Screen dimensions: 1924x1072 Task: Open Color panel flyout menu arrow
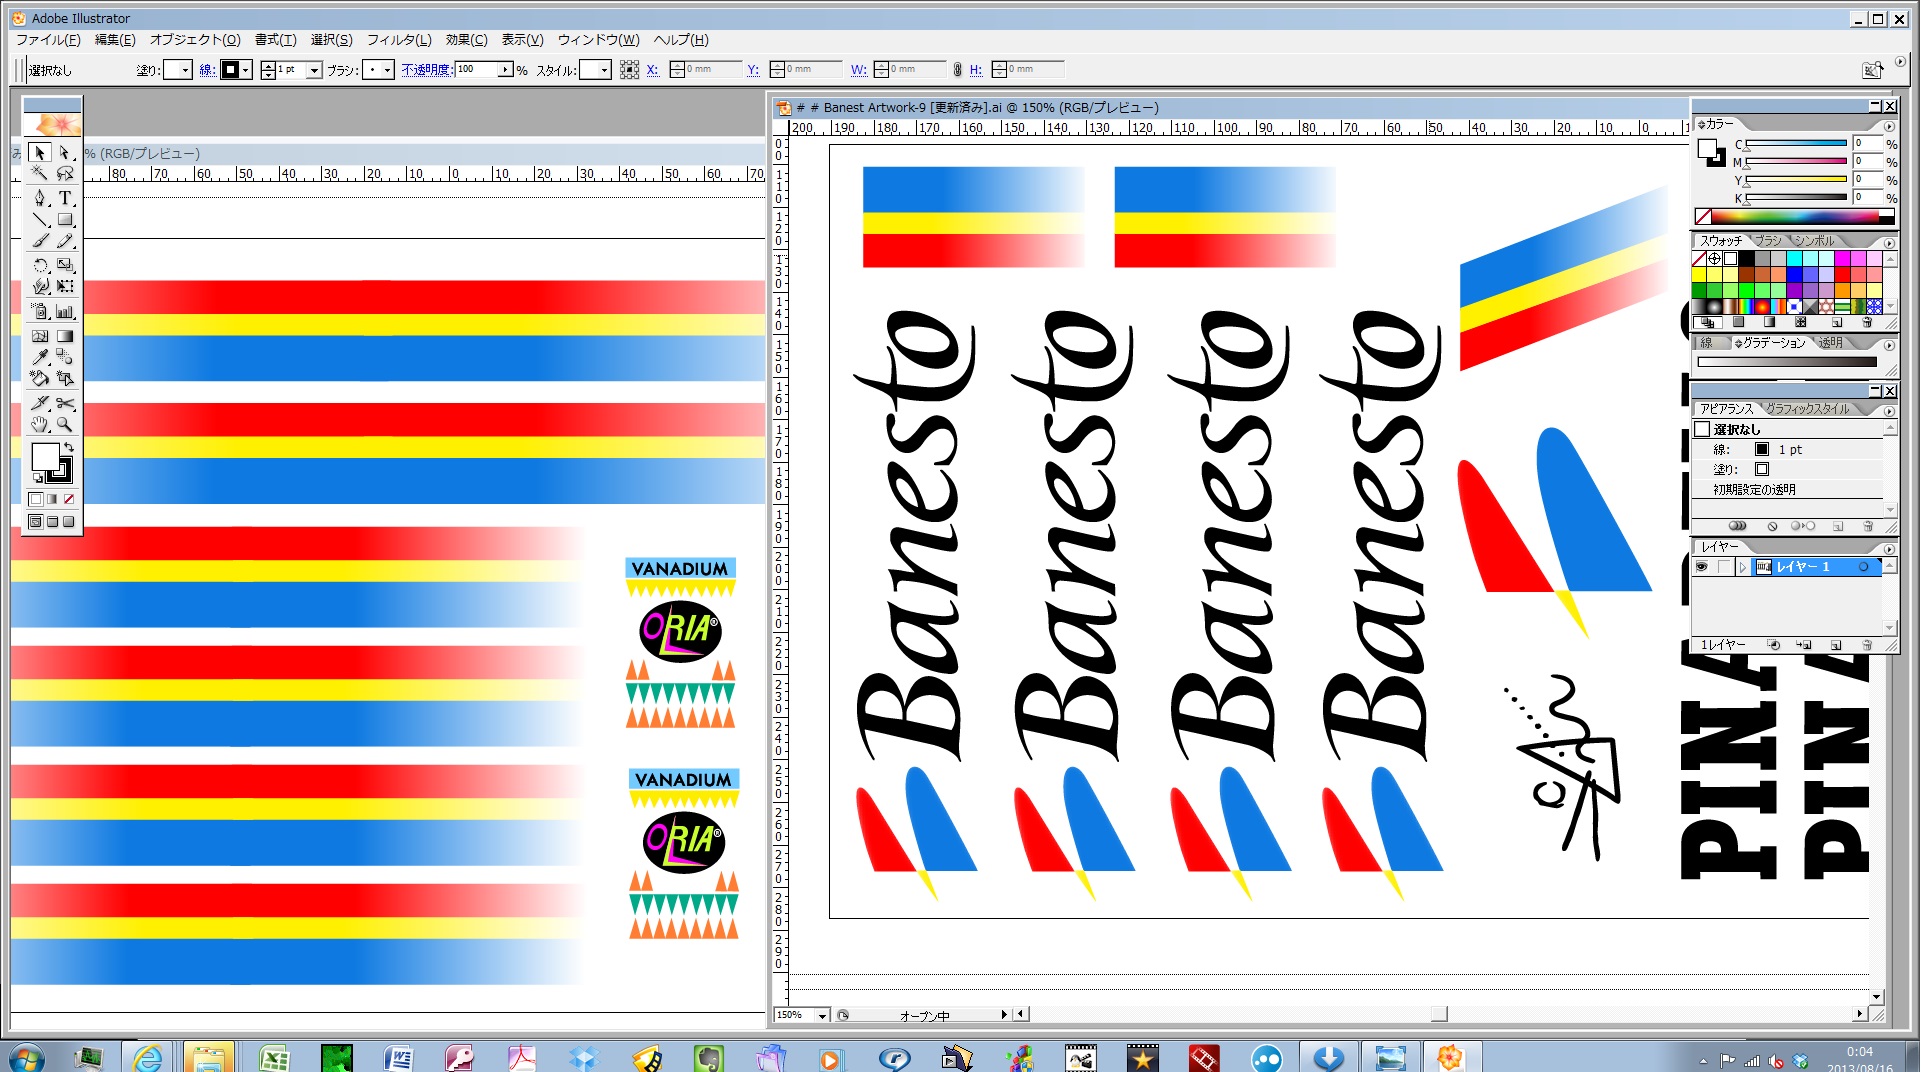(1889, 127)
